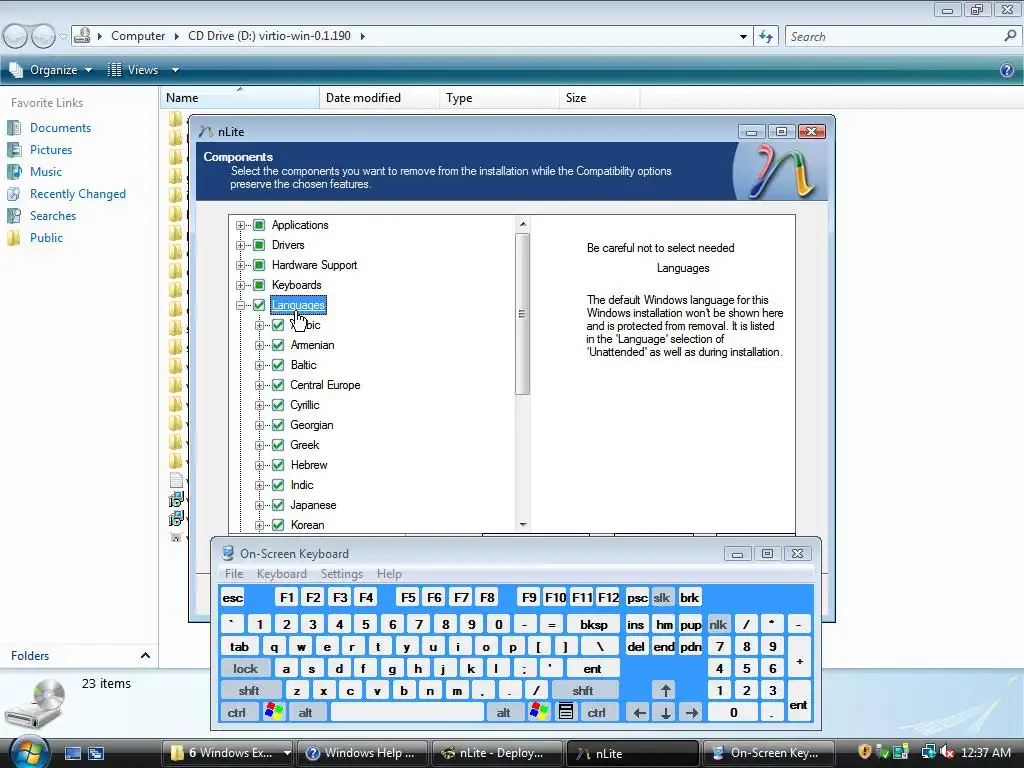Toggle the Drivers component checkbox

259,246
